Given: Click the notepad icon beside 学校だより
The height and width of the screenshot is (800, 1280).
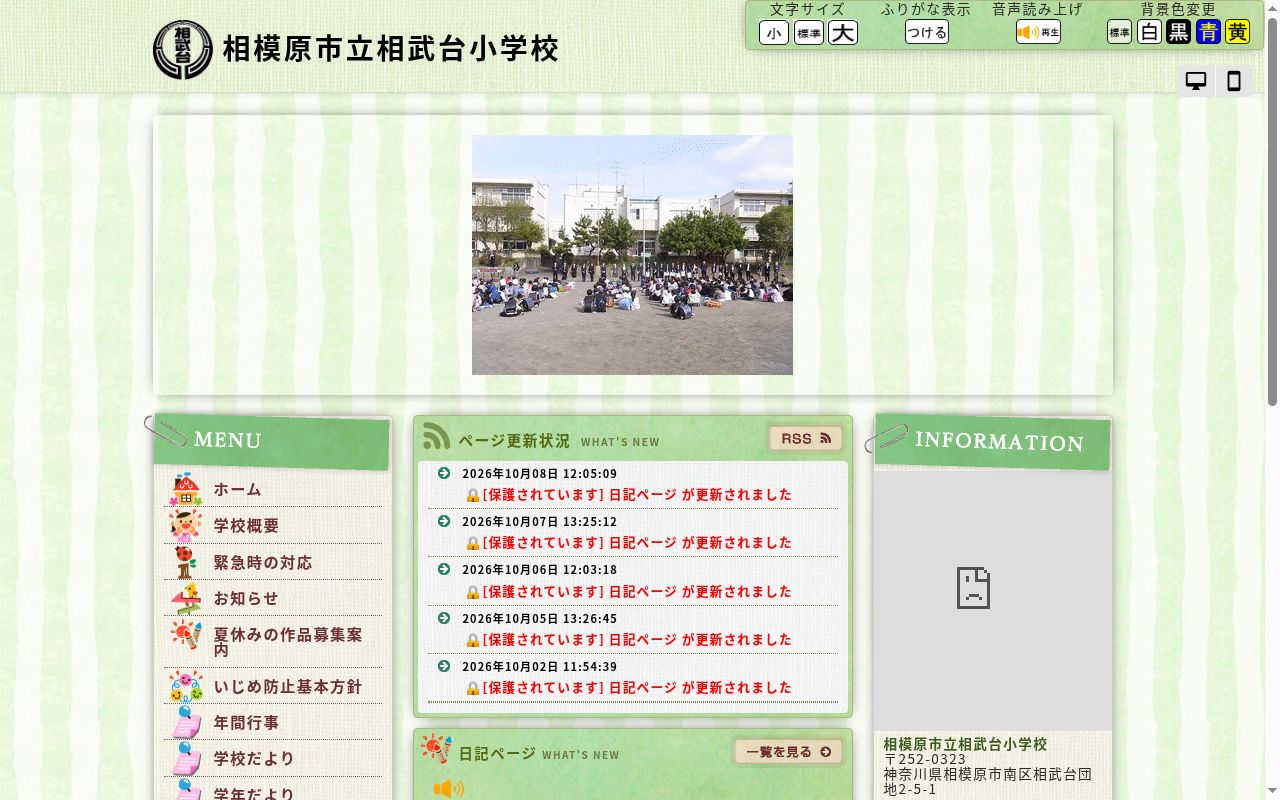Looking at the screenshot, I should coord(186,758).
